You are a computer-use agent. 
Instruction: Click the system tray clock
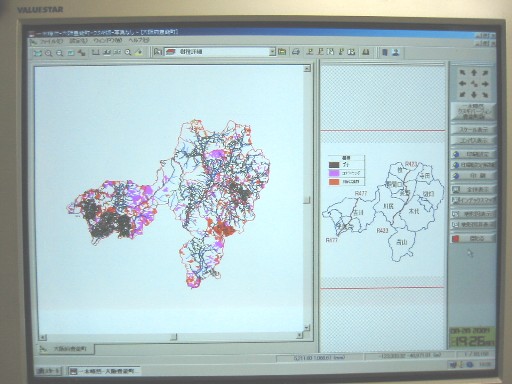pyautogui.click(x=485, y=365)
